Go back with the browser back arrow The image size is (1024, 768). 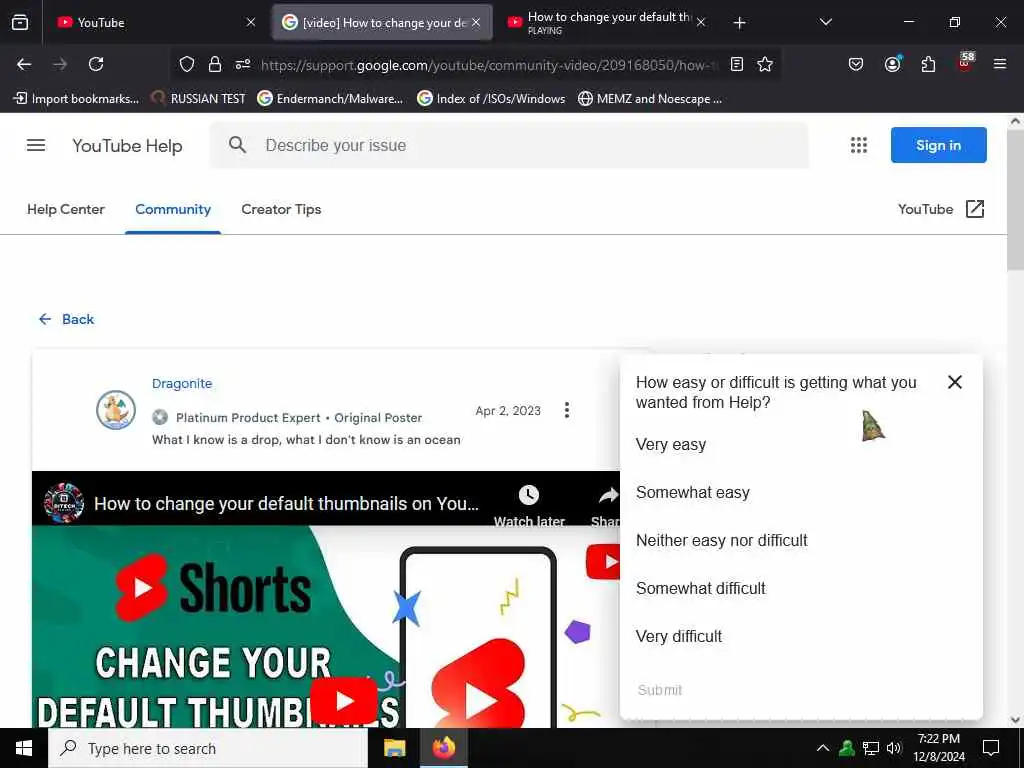[24, 64]
